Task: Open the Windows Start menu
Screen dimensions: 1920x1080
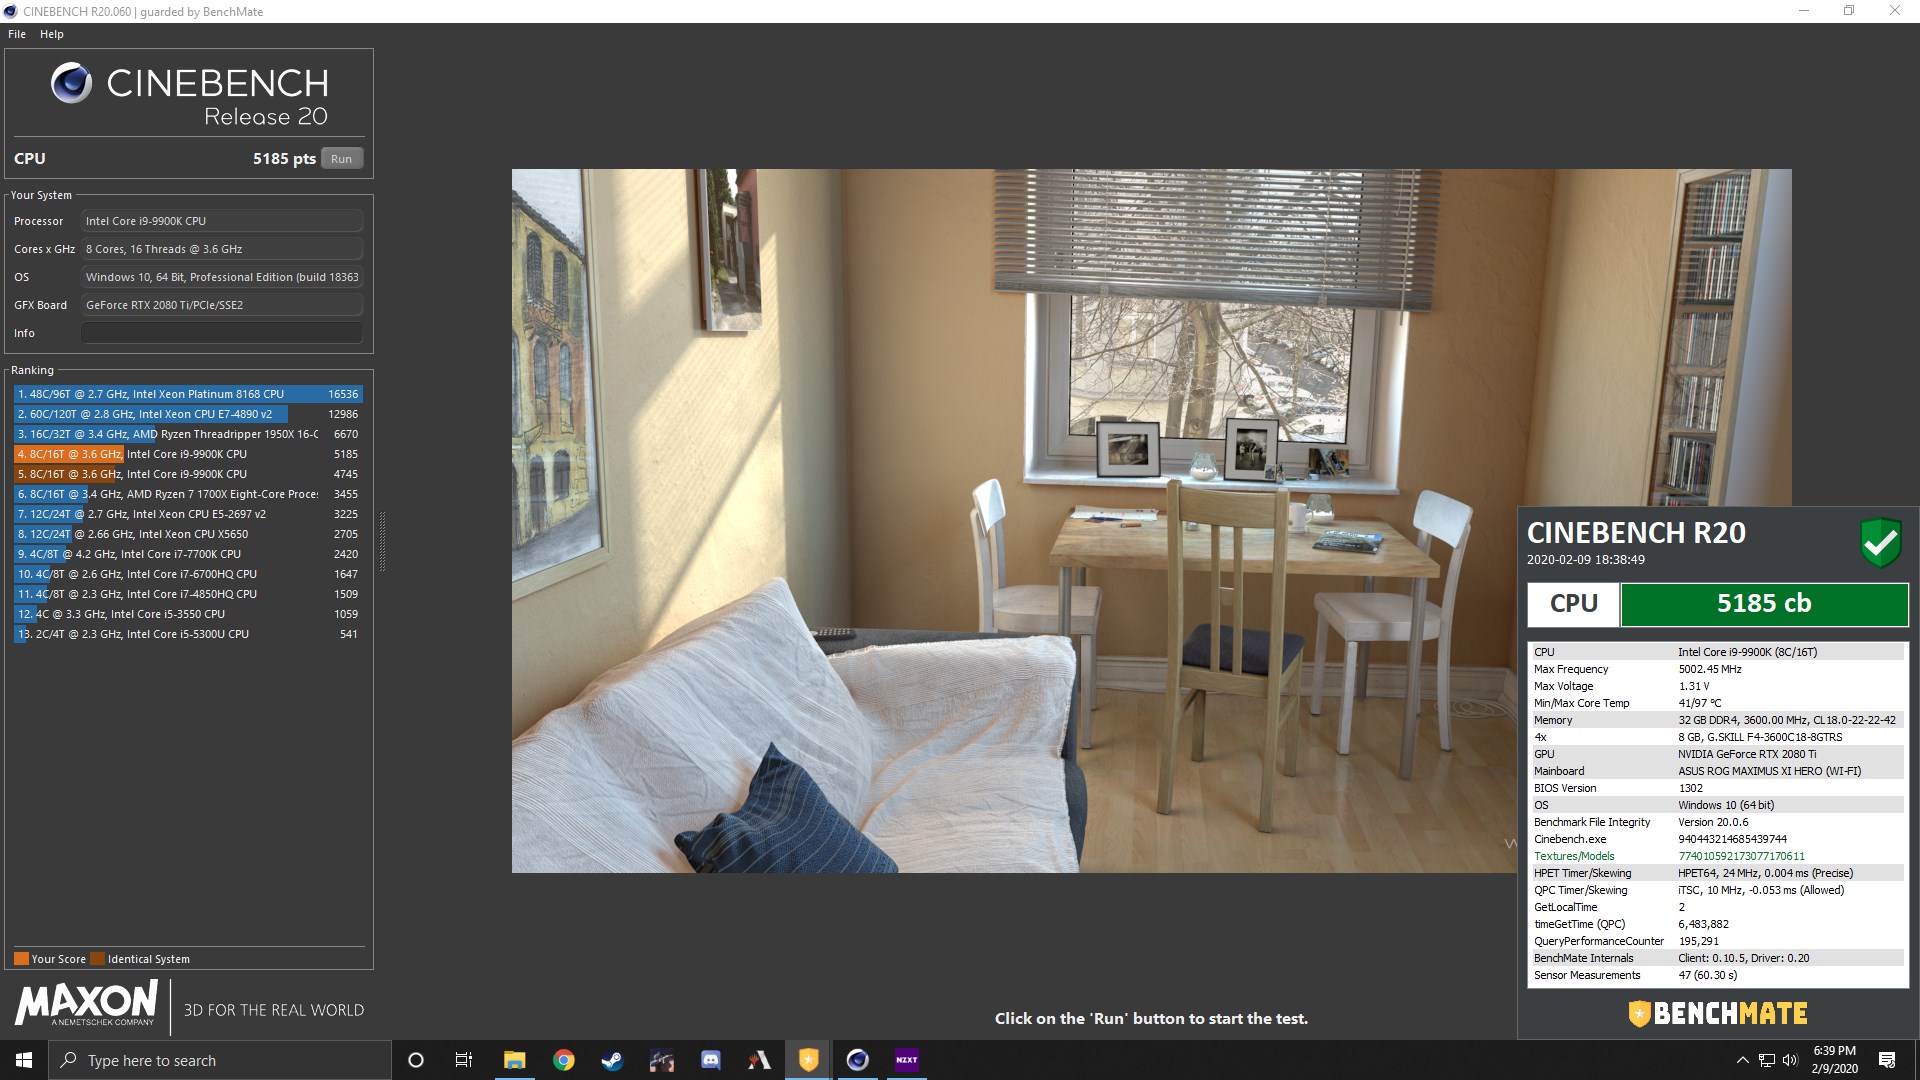Action: [24, 1060]
